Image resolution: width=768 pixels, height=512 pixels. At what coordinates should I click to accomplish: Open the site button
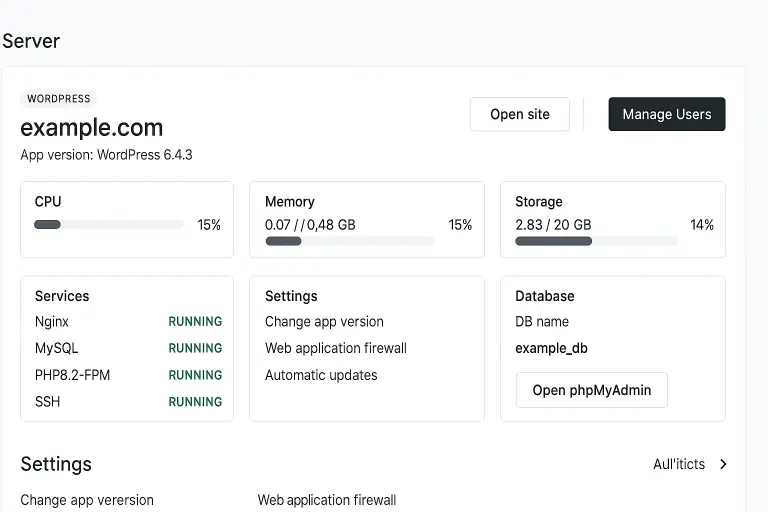click(519, 114)
